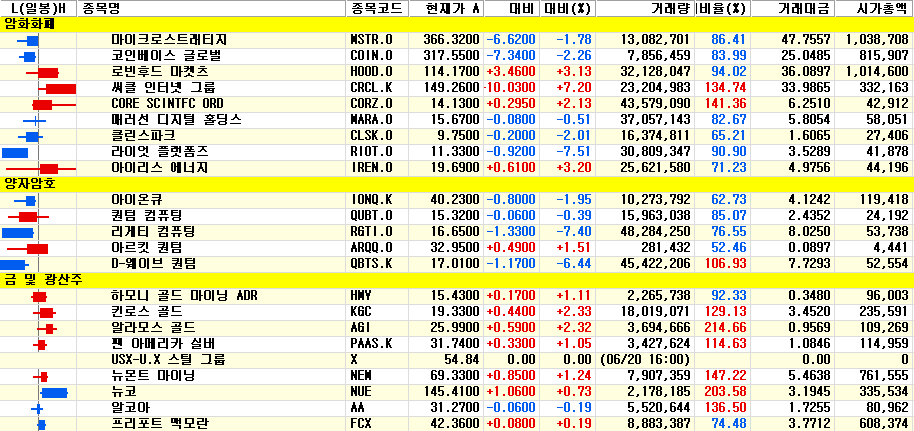
Task: Click the blue daily candle for 라이엇 플랫폼즈
Action: click(15, 152)
